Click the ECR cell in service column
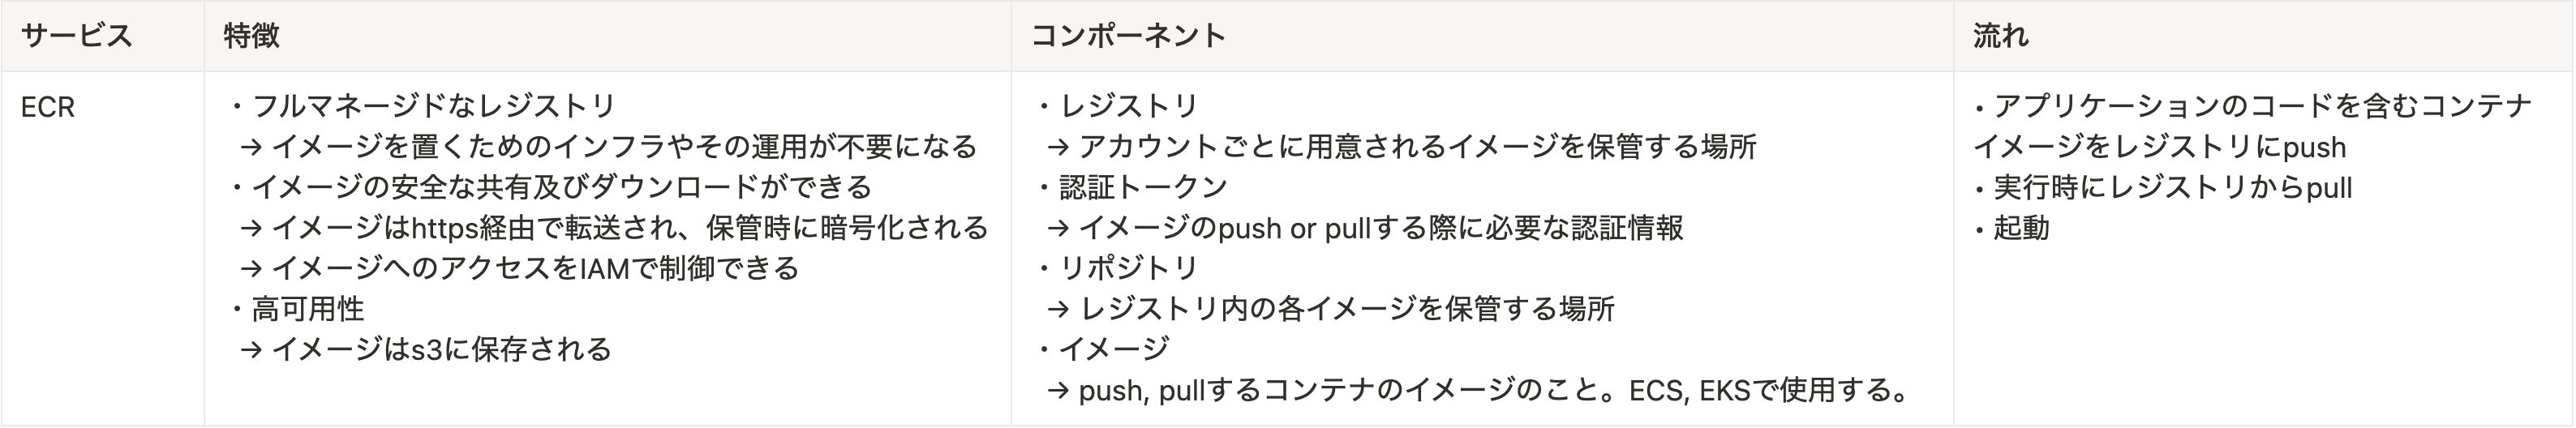Image resolution: width=2576 pixels, height=428 pixels. (48, 107)
